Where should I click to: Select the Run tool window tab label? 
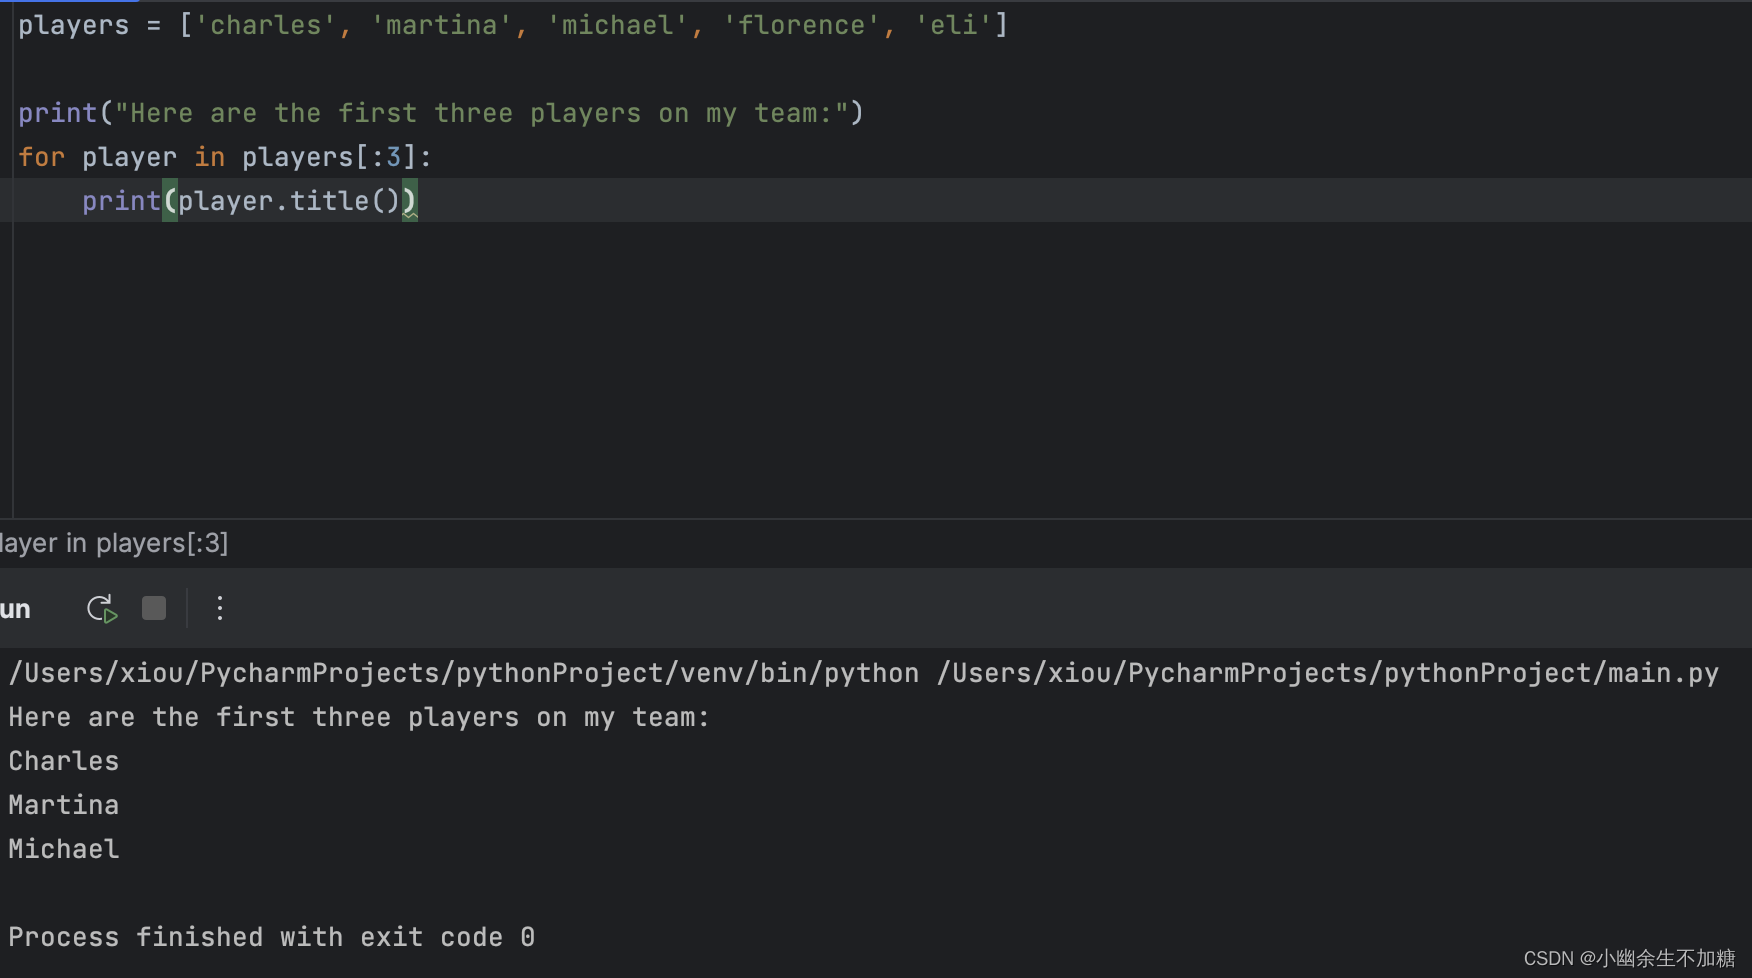(15, 609)
